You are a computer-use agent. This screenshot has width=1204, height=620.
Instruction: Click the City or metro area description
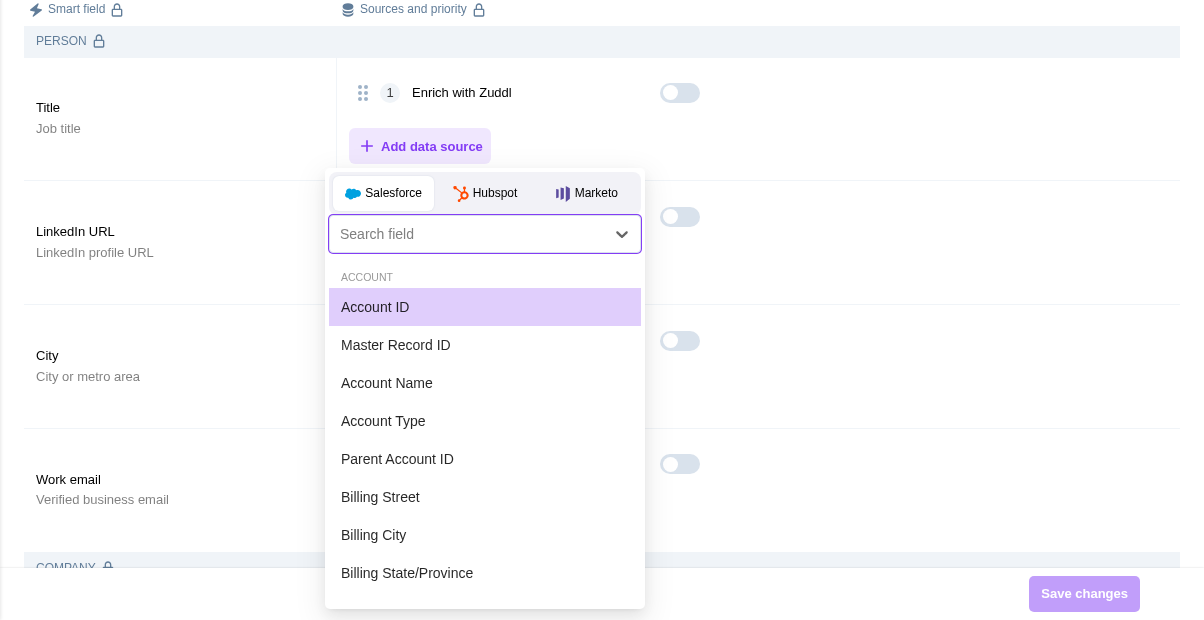point(88,376)
